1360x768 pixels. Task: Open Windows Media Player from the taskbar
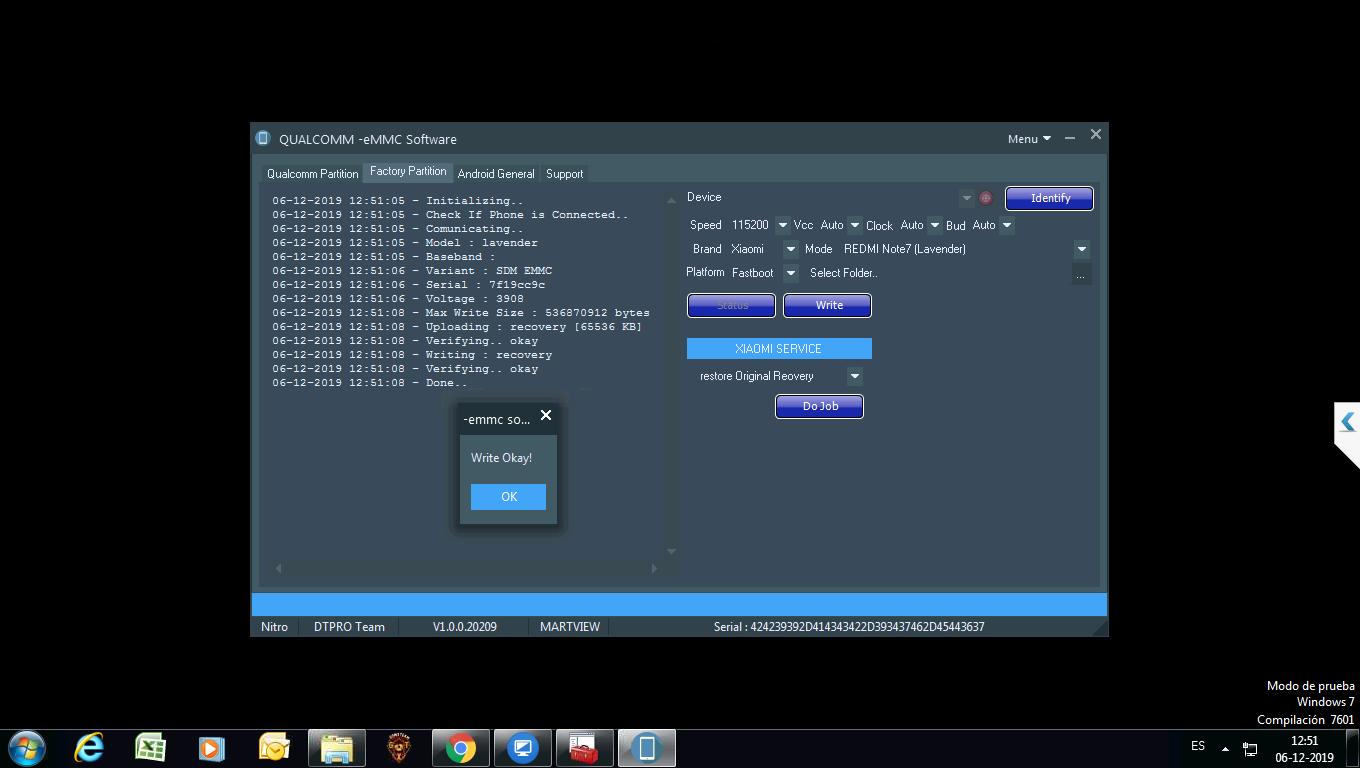(211, 748)
